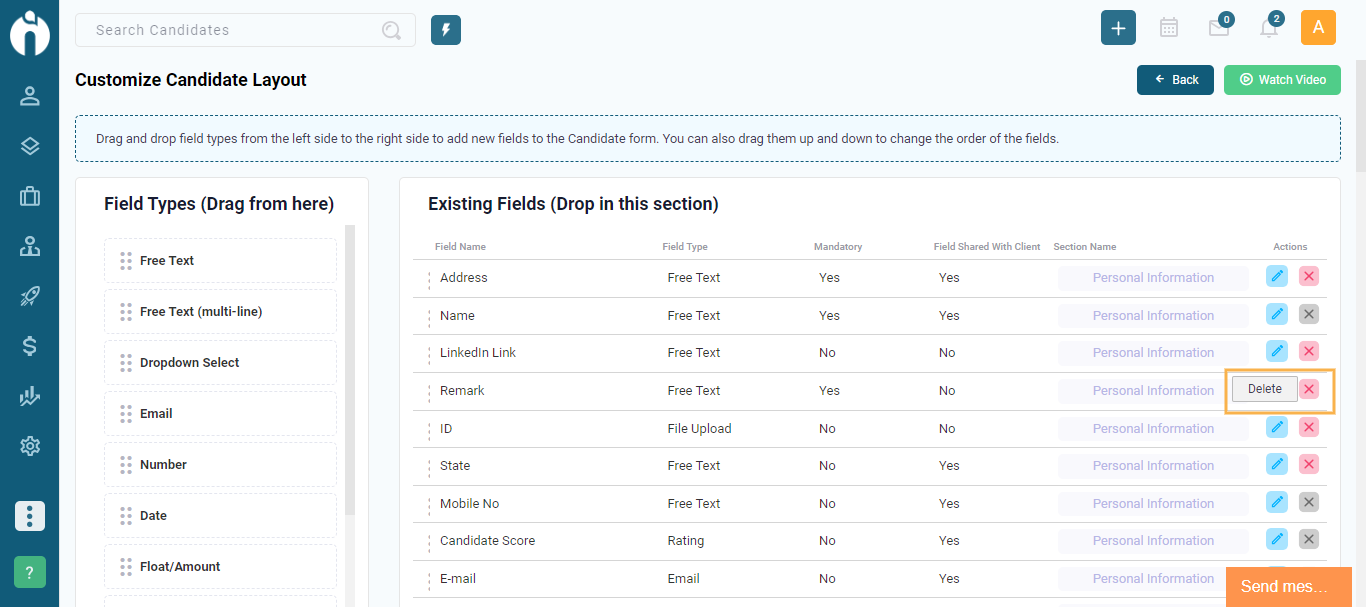Viewport: 1366px width, 607px height.
Task: Click the lightning bolt quick action button
Action: pos(446,30)
